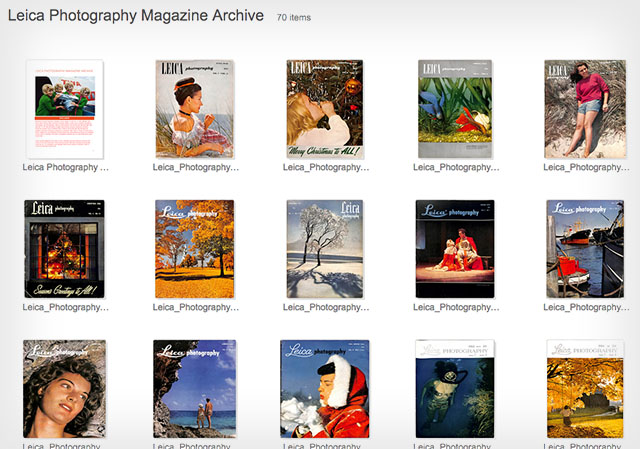Image resolution: width=640 pixels, height=449 pixels.
Task: Select the goldfish aquarium cover
Action: coord(455,109)
